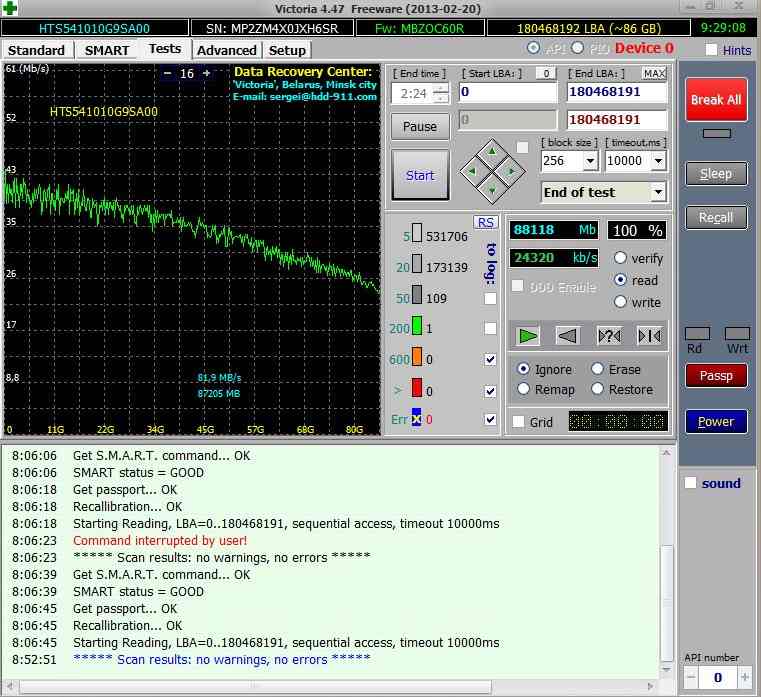Image resolution: width=761 pixels, height=697 pixels.
Task: Open the timeout ms dropdown
Action: coord(658,161)
